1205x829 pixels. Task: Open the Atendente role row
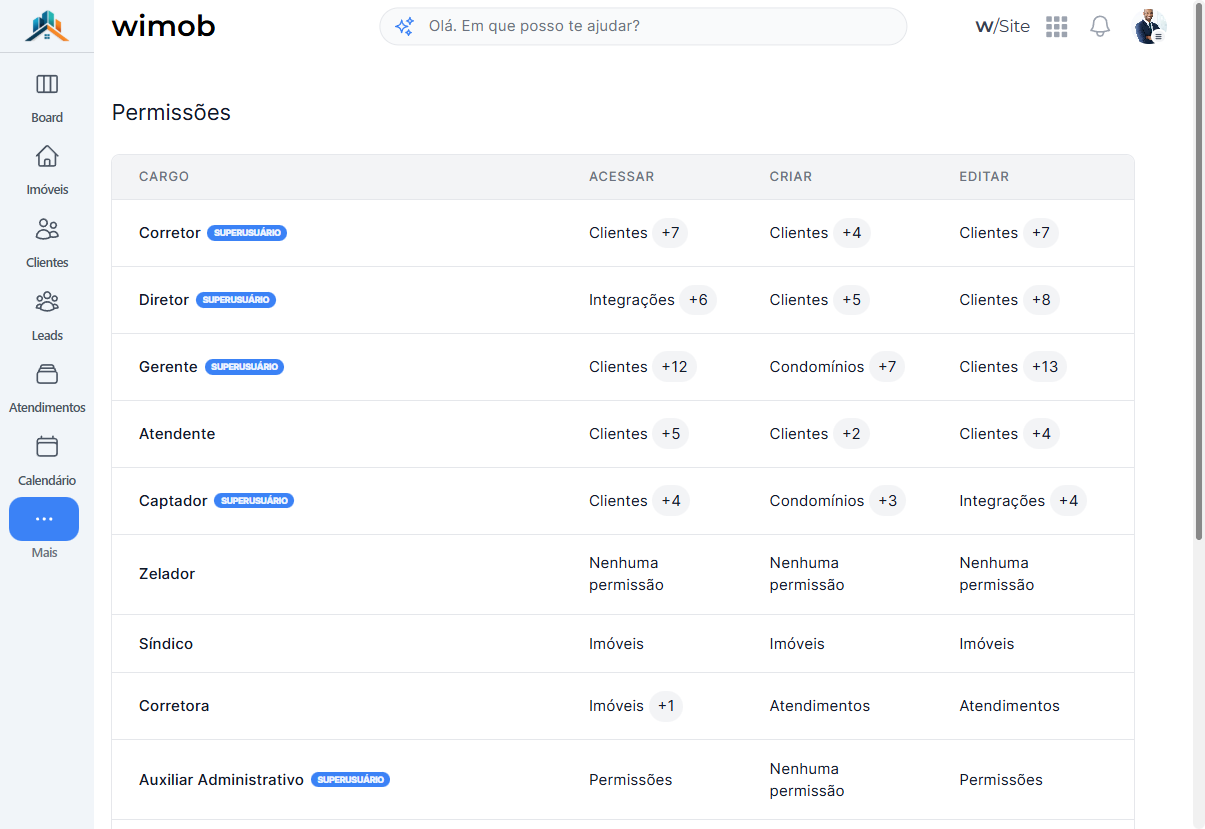(x=623, y=434)
